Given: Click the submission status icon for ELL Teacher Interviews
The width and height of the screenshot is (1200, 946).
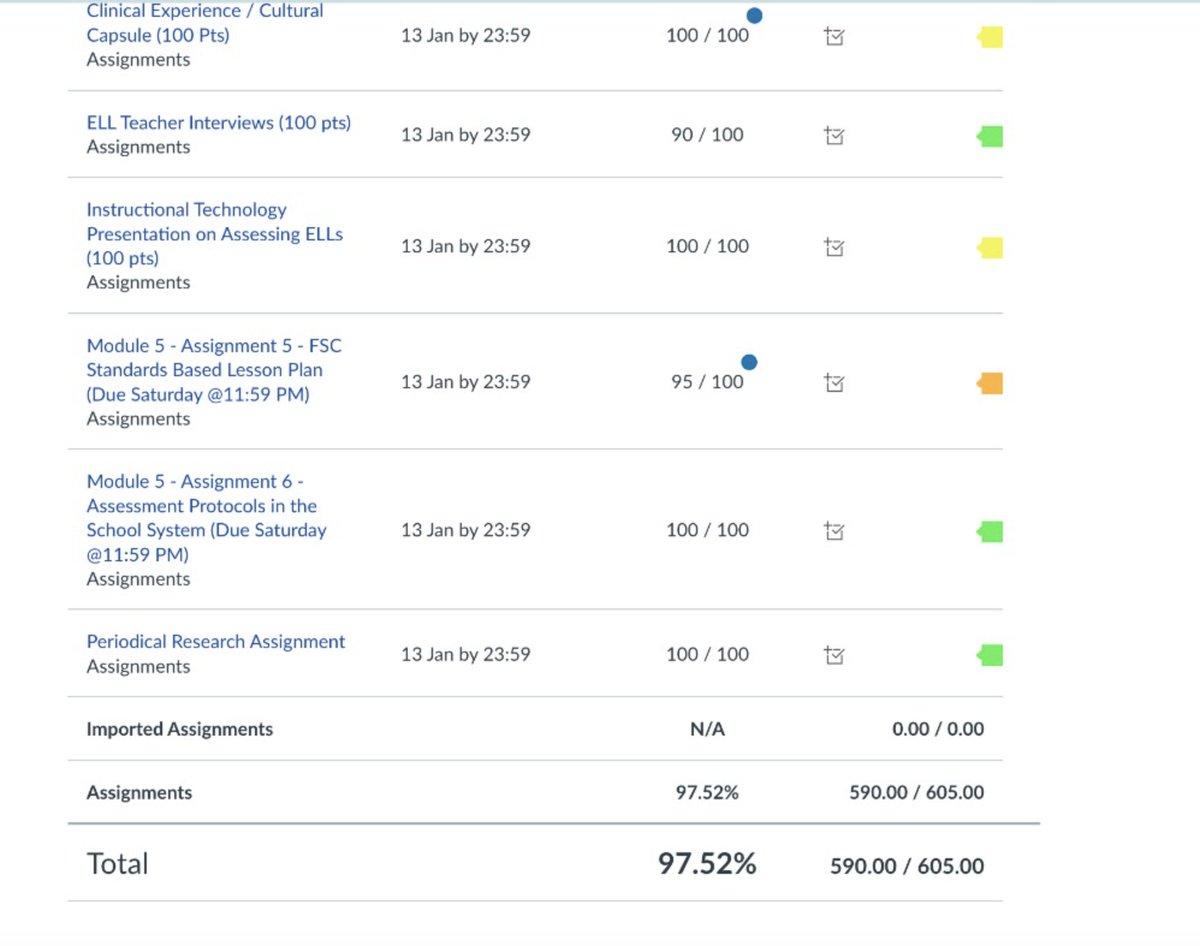Looking at the screenshot, I should (x=834, y=135).
